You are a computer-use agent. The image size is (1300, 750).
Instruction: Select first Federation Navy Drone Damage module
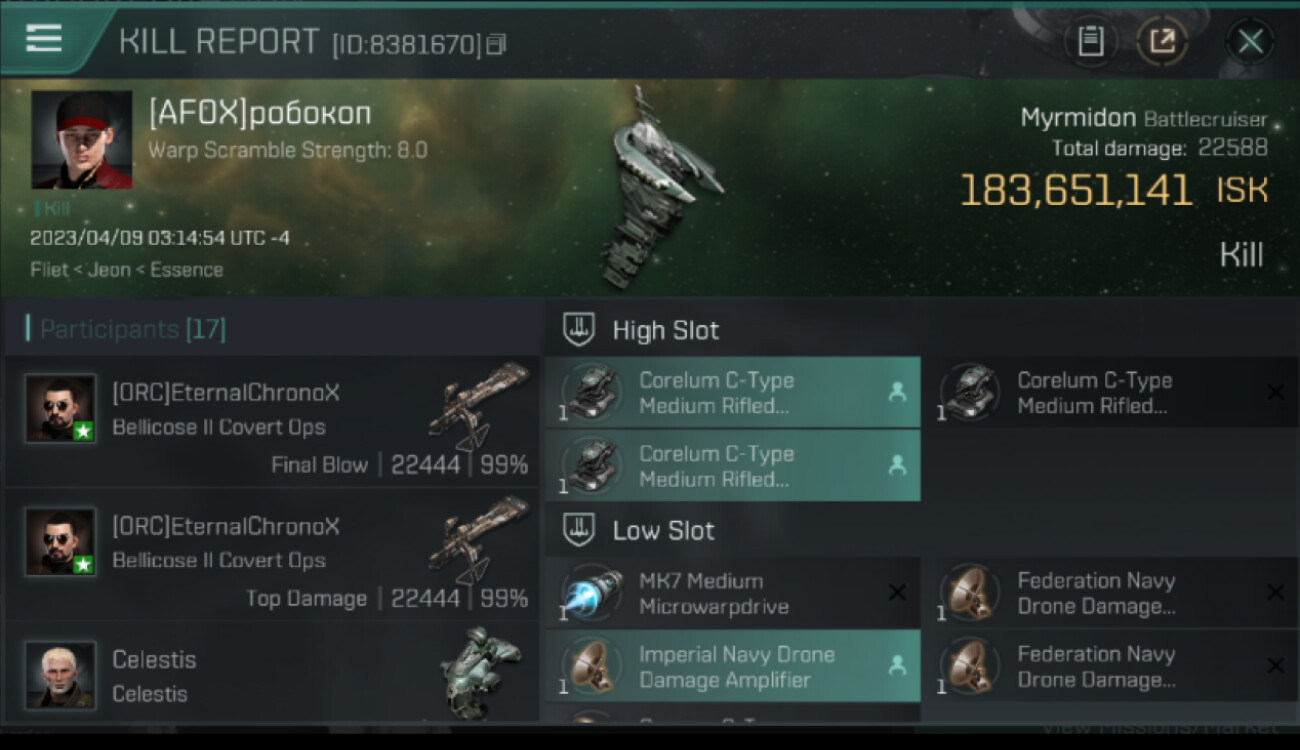(x=1111, y=593)
